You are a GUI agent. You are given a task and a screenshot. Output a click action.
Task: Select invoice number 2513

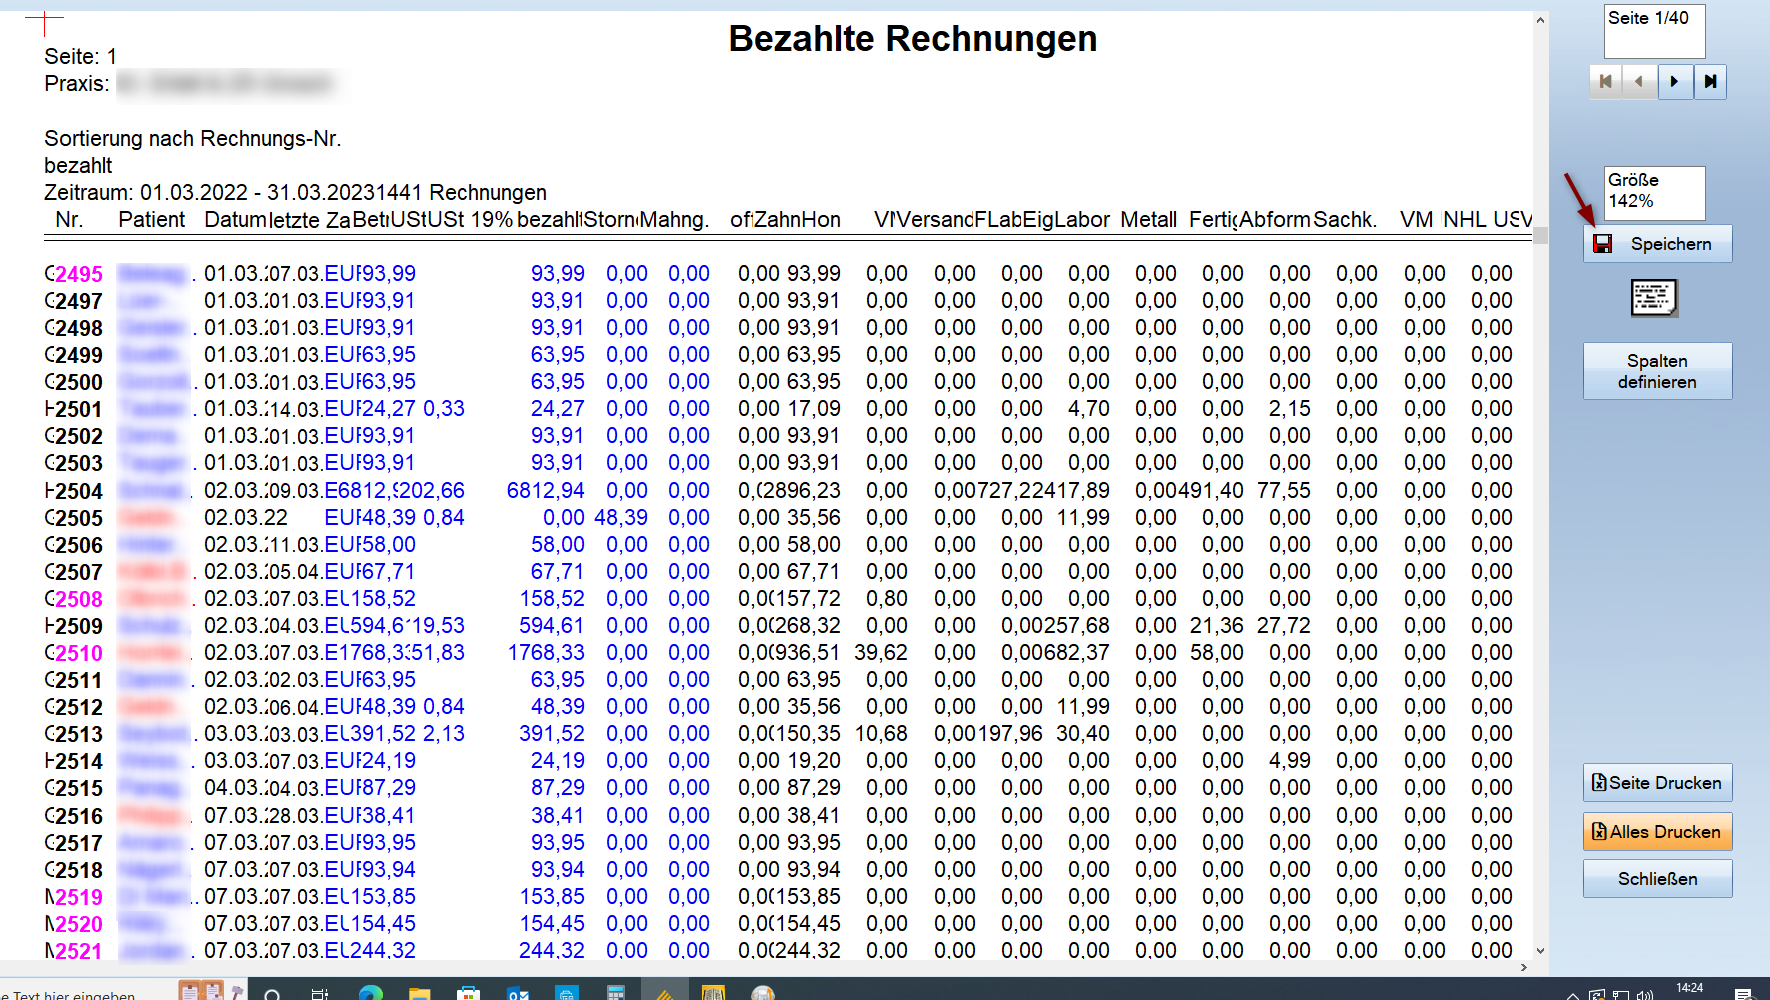tap(78, 734)
